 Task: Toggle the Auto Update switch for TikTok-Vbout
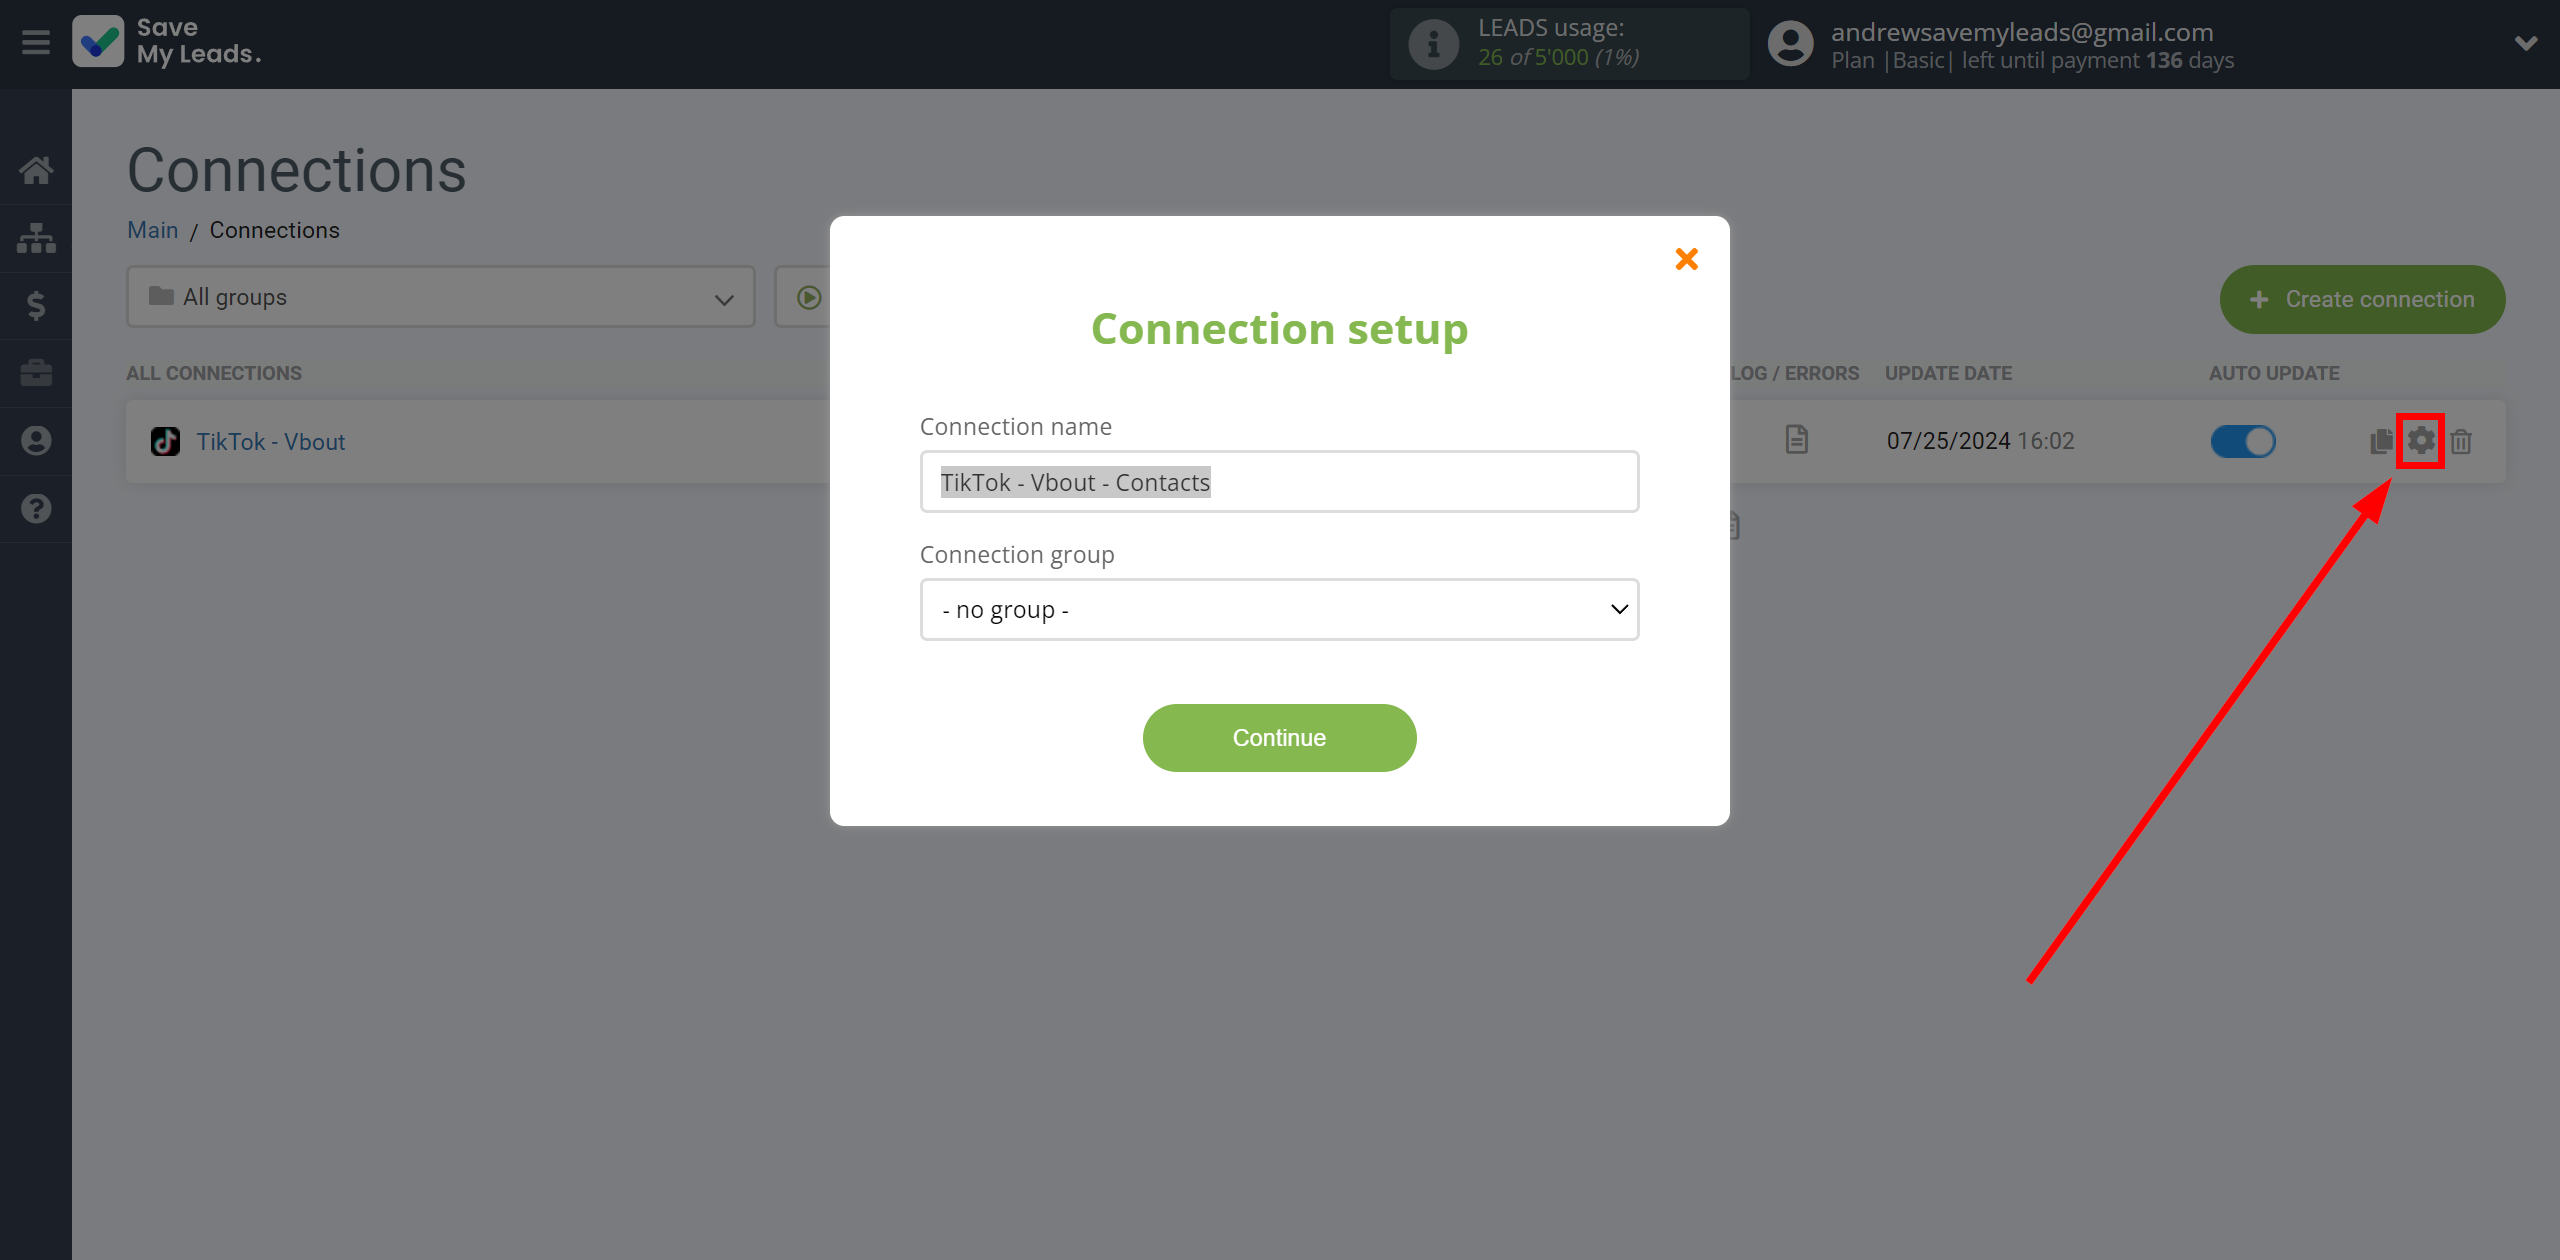(2245, 441)
